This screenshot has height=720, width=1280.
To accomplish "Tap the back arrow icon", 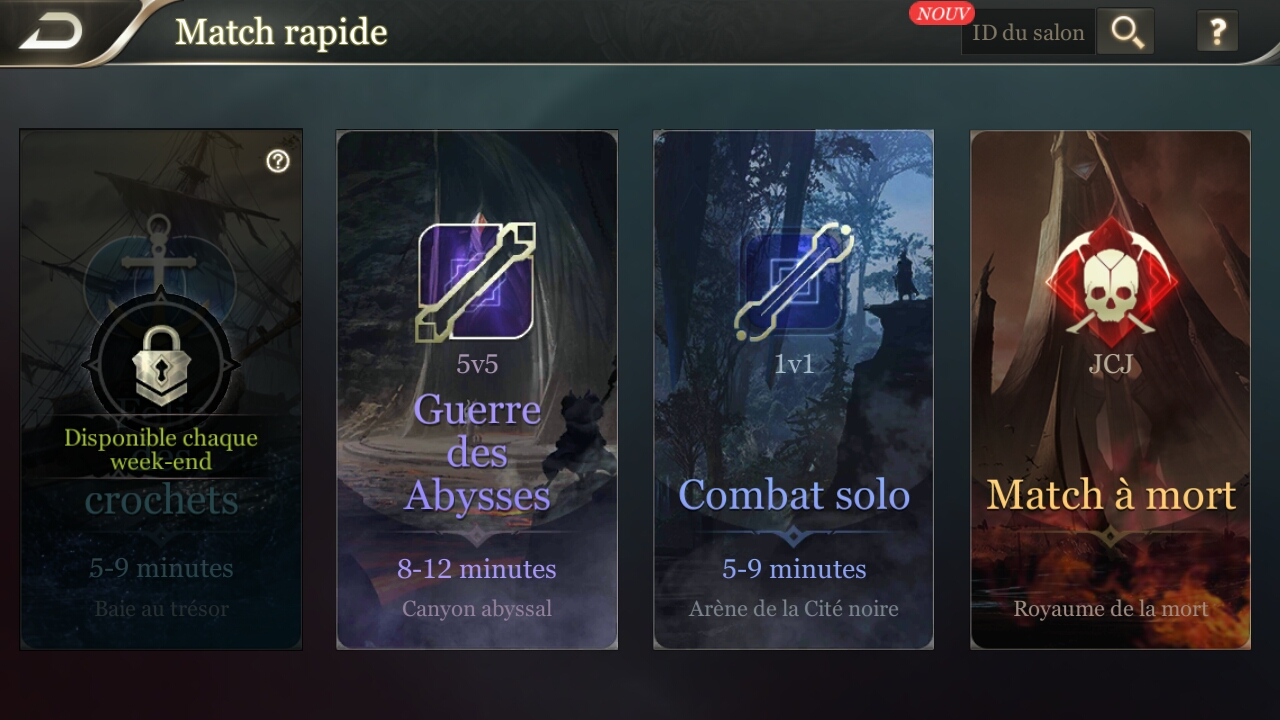I will (x=51, y=31).
